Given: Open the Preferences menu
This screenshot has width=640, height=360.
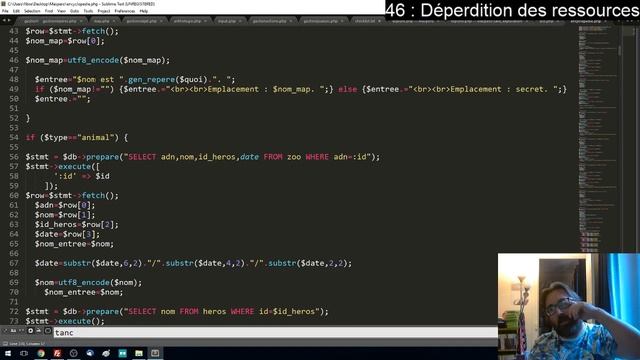Looking at the screenshot, I should [x=124, y=11].
